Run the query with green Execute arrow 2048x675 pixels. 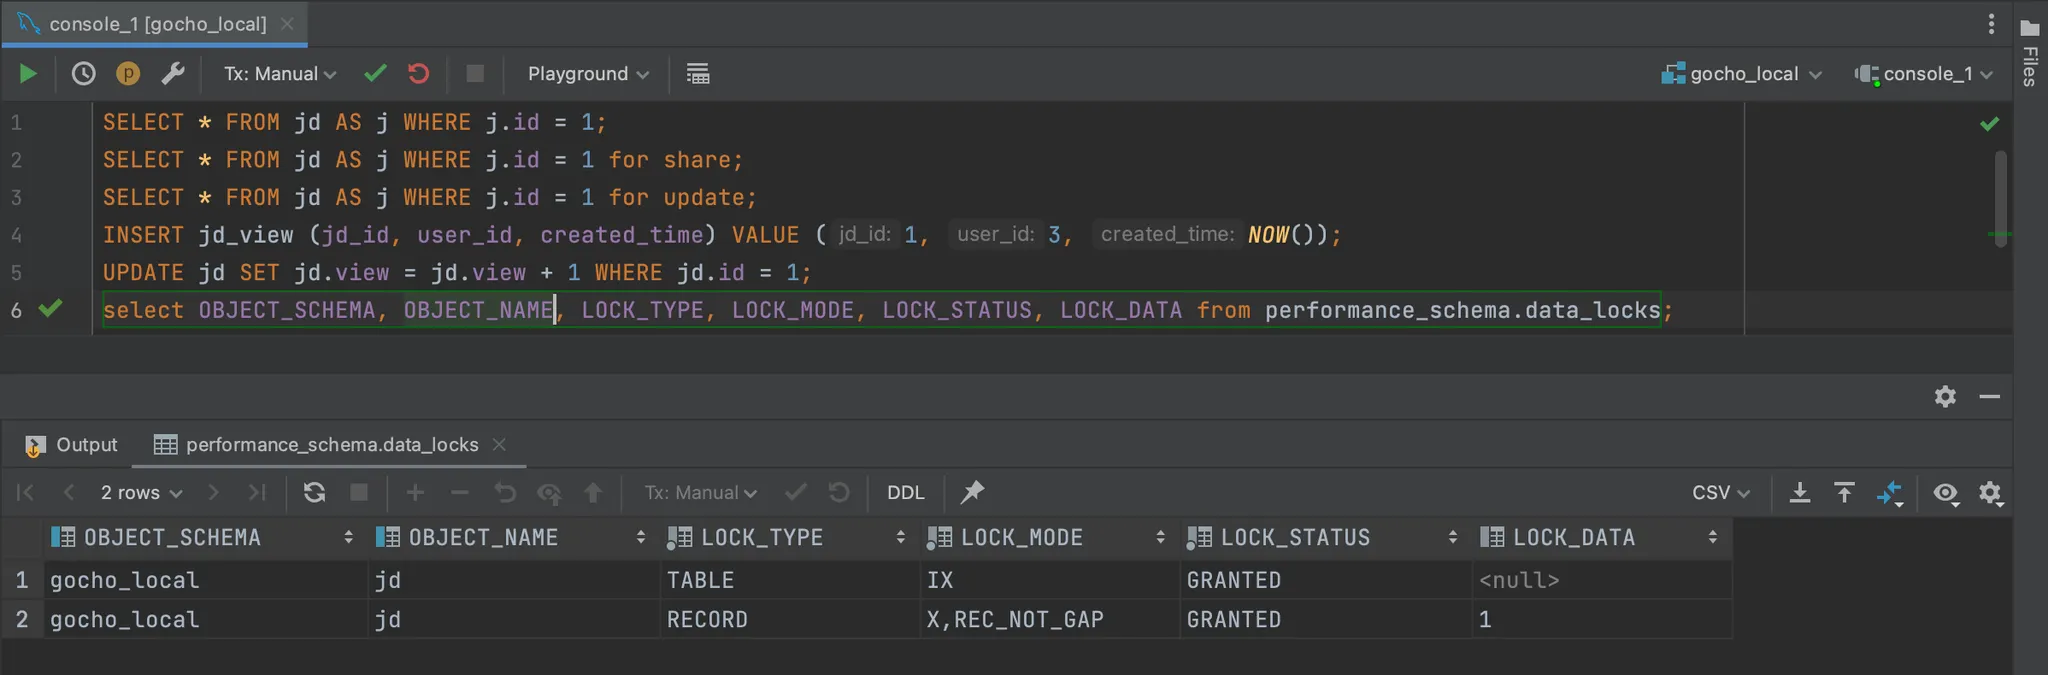(x=28, y=74)
